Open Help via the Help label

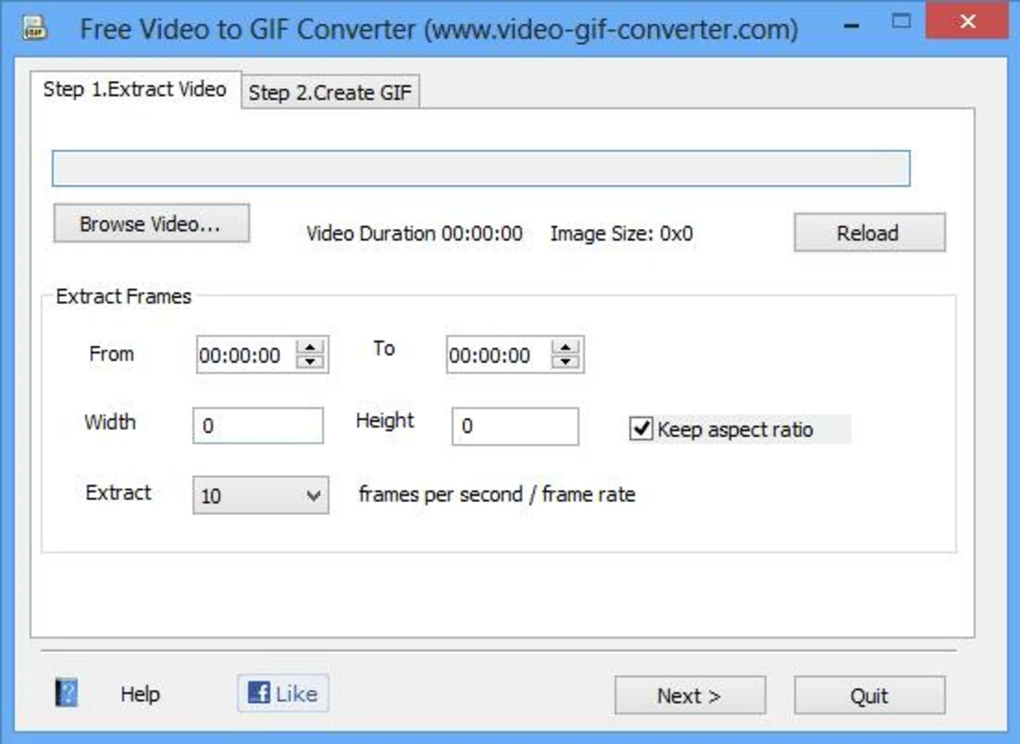pyautogui.click(x=140, y=693)
